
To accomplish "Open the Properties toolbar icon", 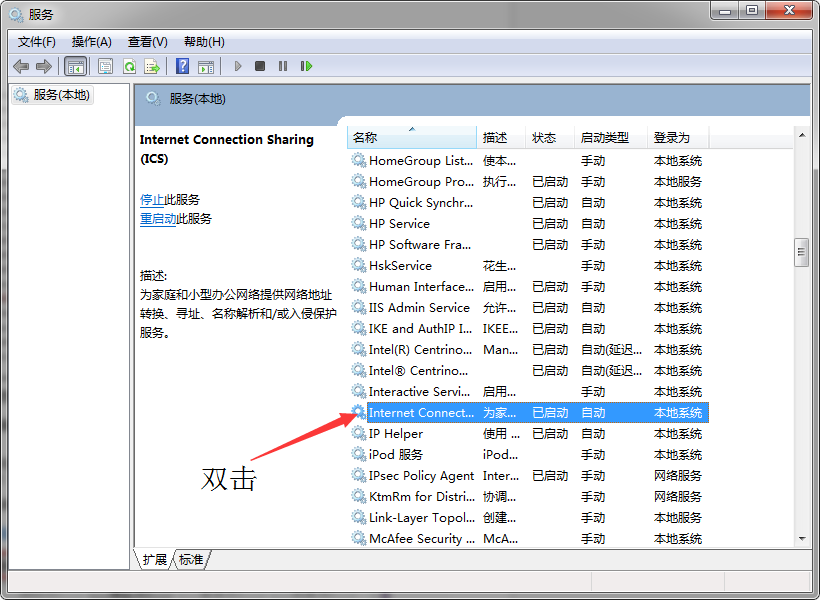I will click(x=105, y=65).
